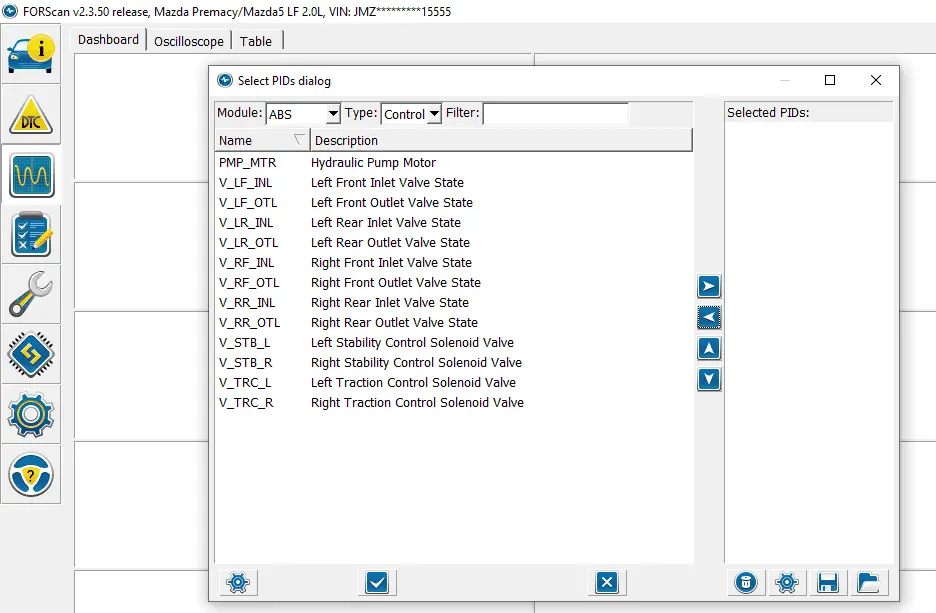Click the left arrow to remove PID

point(709,318)
